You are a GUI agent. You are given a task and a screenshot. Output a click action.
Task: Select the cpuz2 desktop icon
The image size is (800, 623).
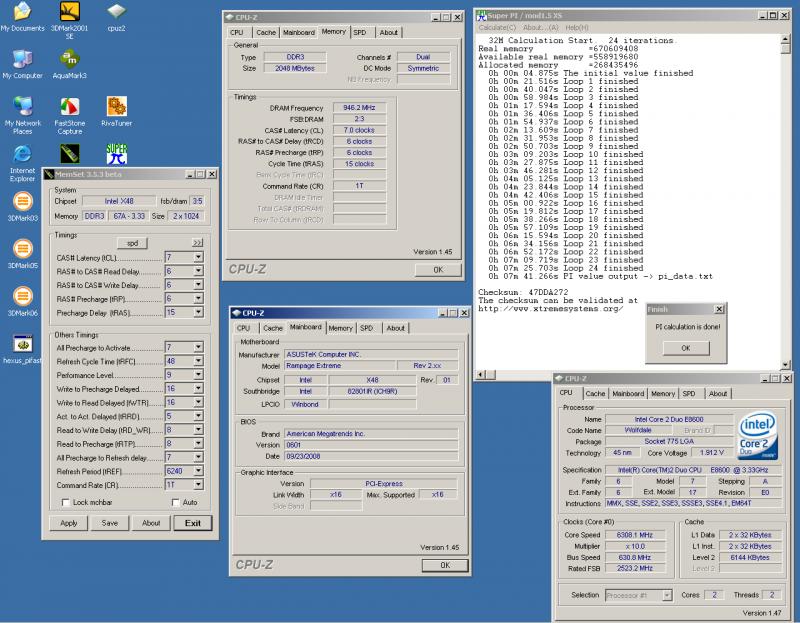[x=116, y=16]
